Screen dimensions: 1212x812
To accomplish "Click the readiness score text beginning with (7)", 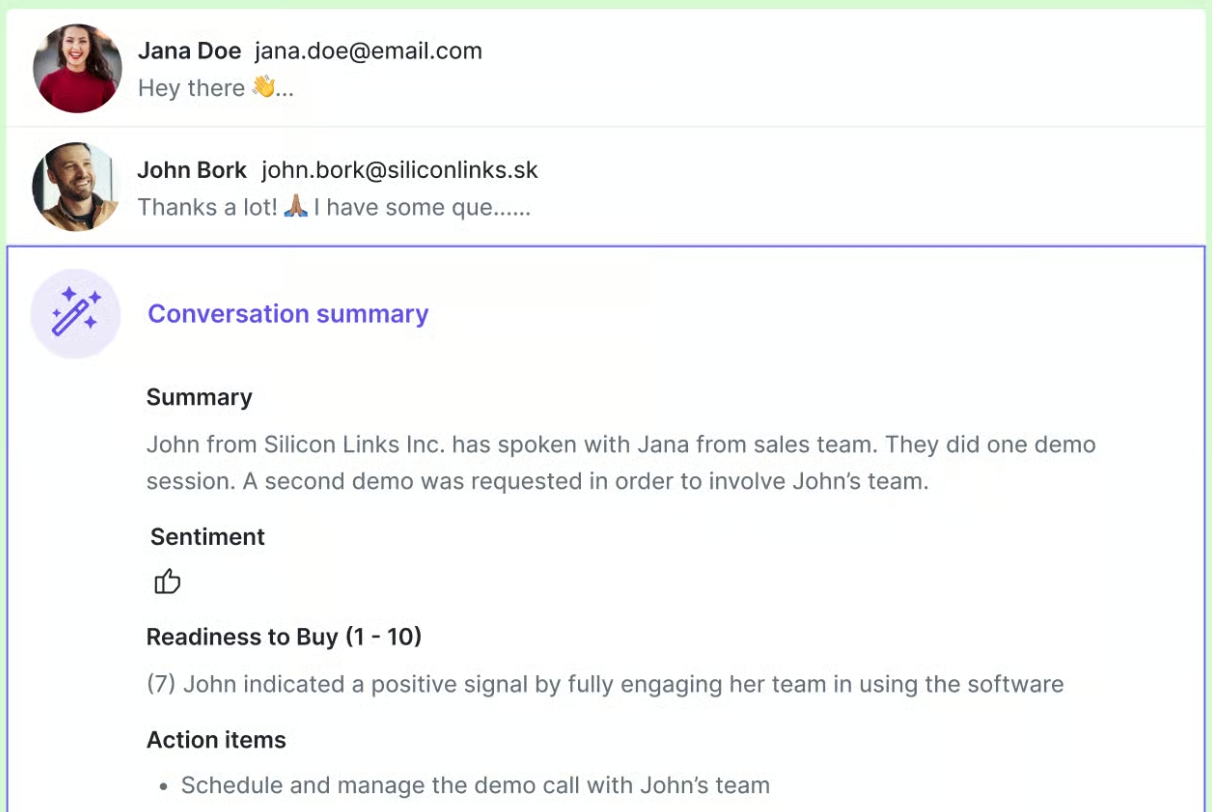I will tap(605, 685).
